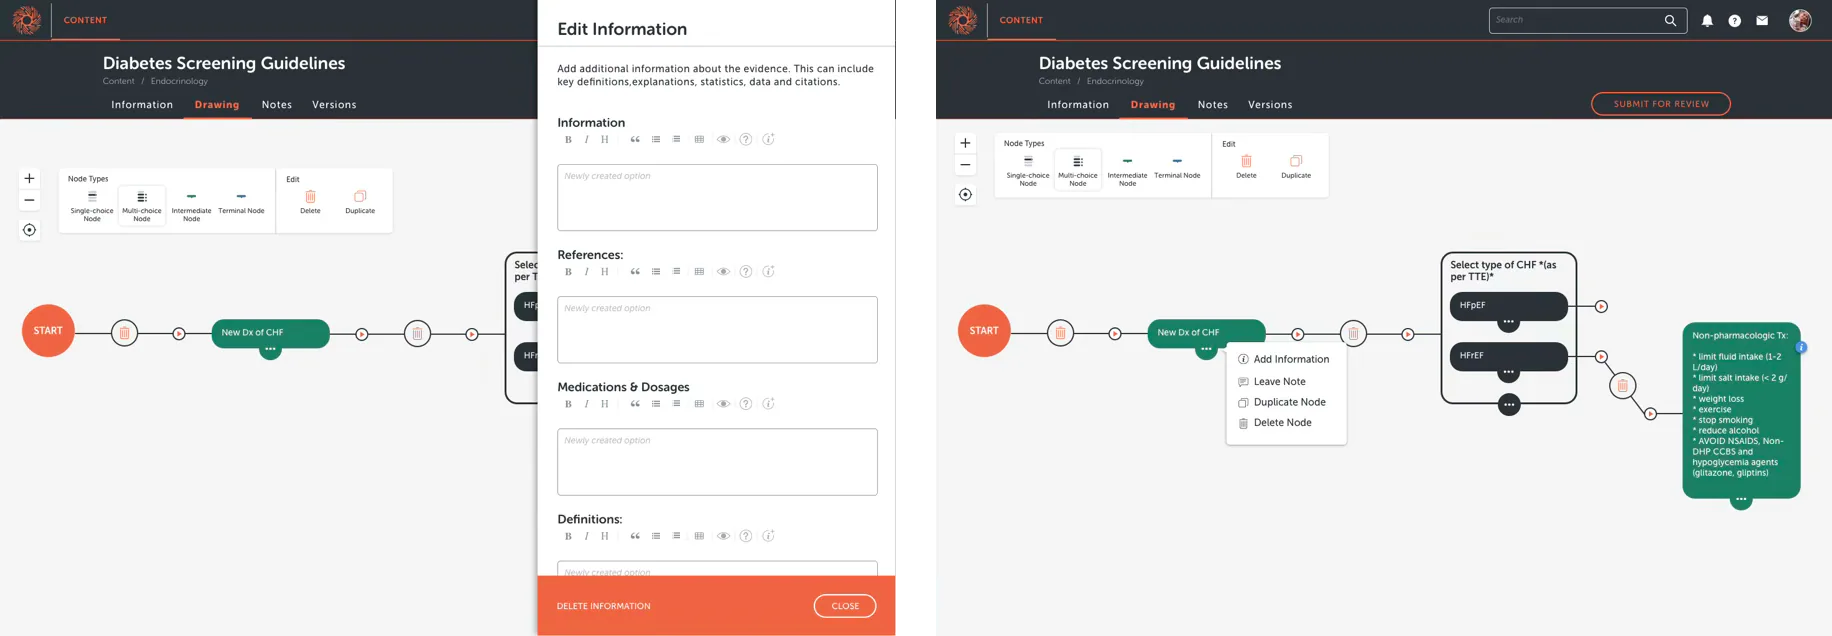Open Notes tab in the Edit Information screen
The height and width of the screenshot is (636, 1832).
(277, 105)
